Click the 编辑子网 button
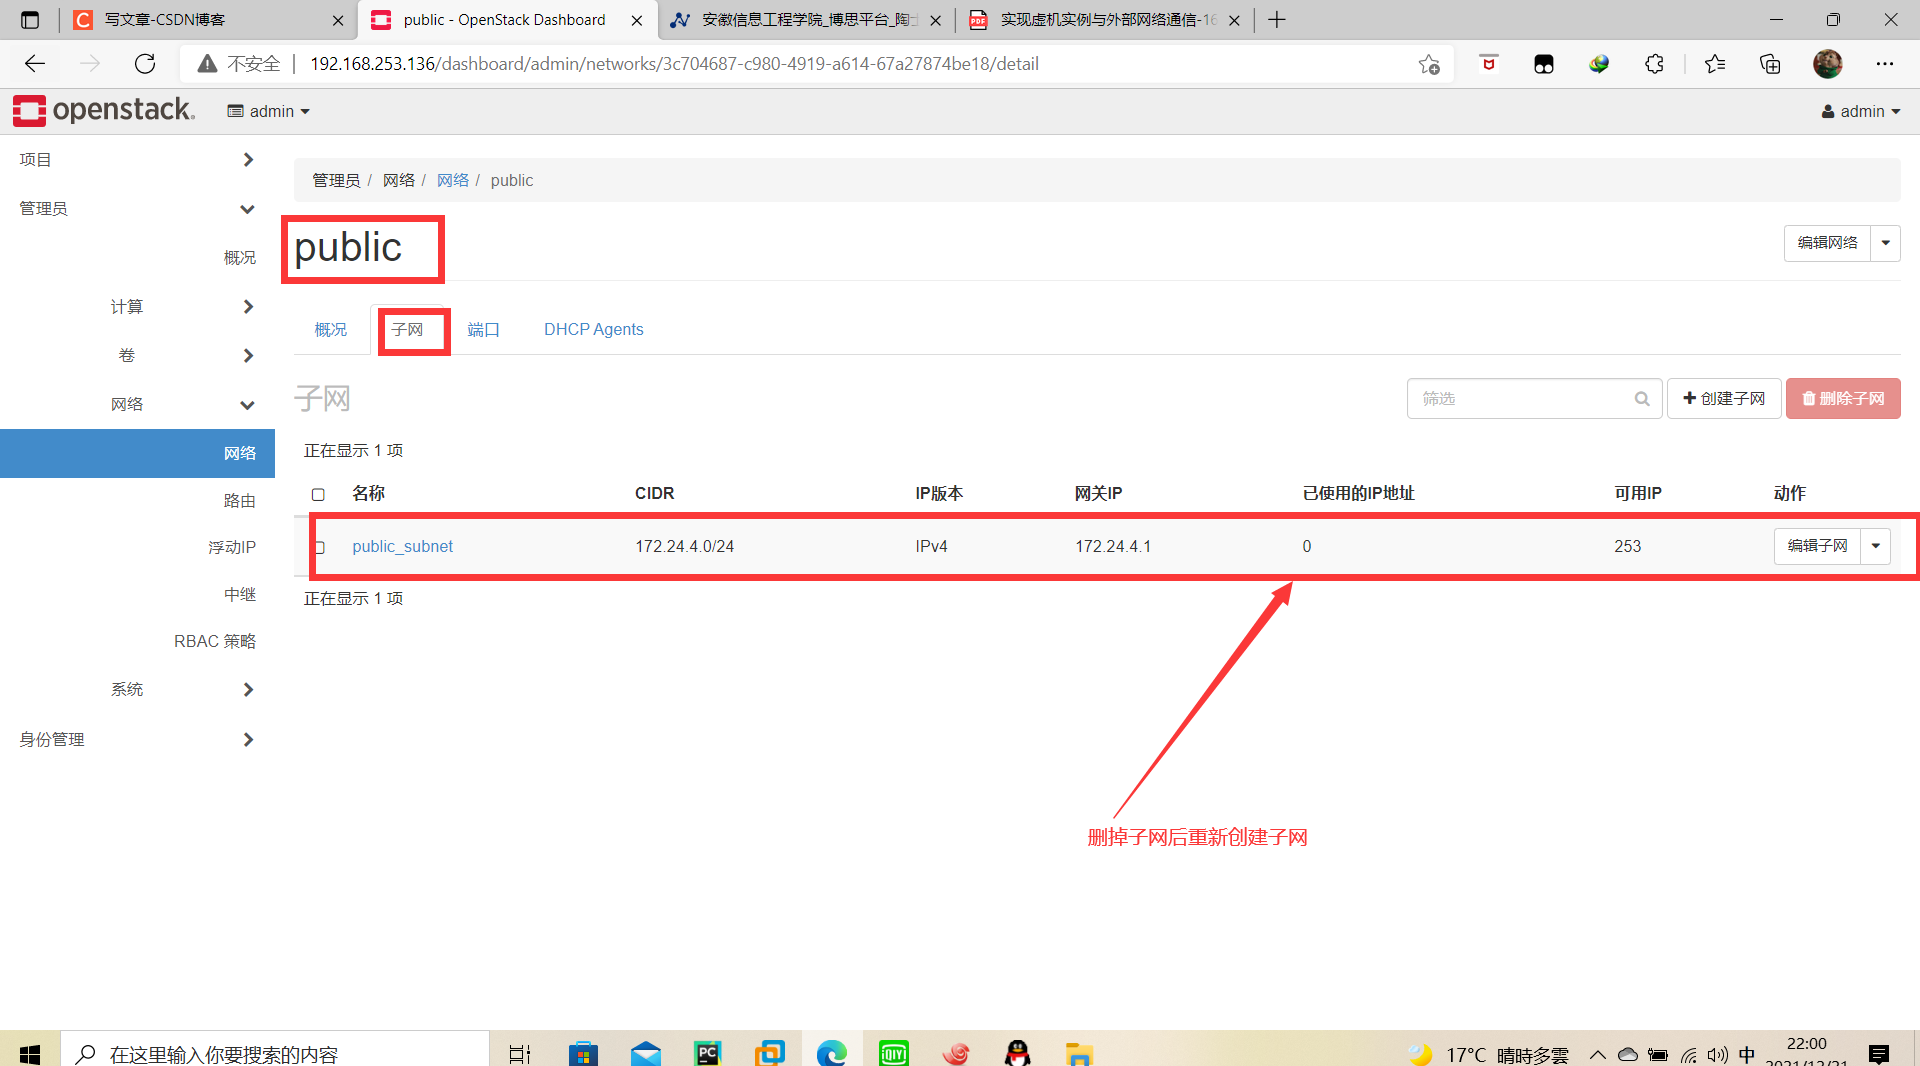1920x1066 pixels. click(x=1817, y=546)
